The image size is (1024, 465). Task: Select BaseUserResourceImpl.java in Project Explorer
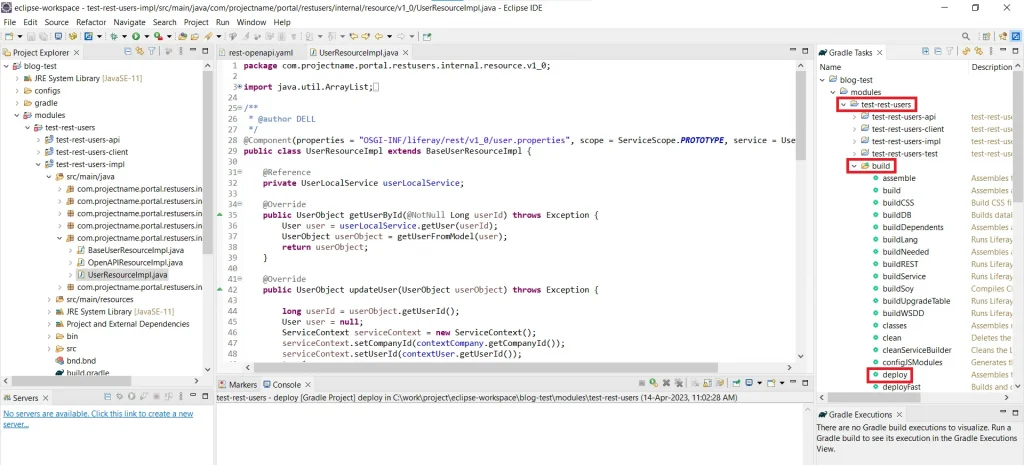136,250
